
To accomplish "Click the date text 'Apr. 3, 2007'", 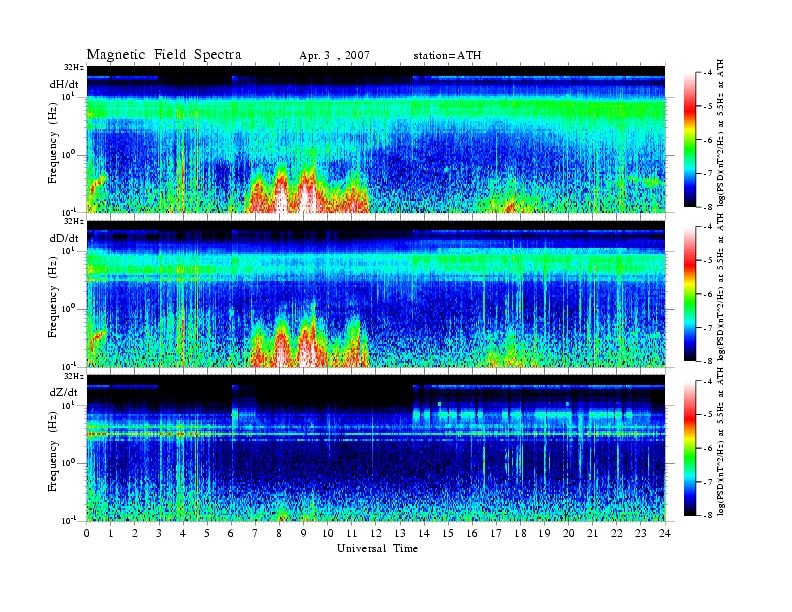I will [x=334, y=56].
